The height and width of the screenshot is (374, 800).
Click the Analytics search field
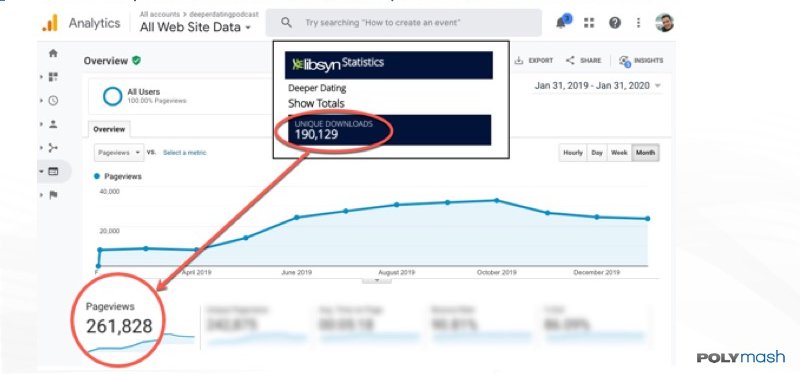404,22
